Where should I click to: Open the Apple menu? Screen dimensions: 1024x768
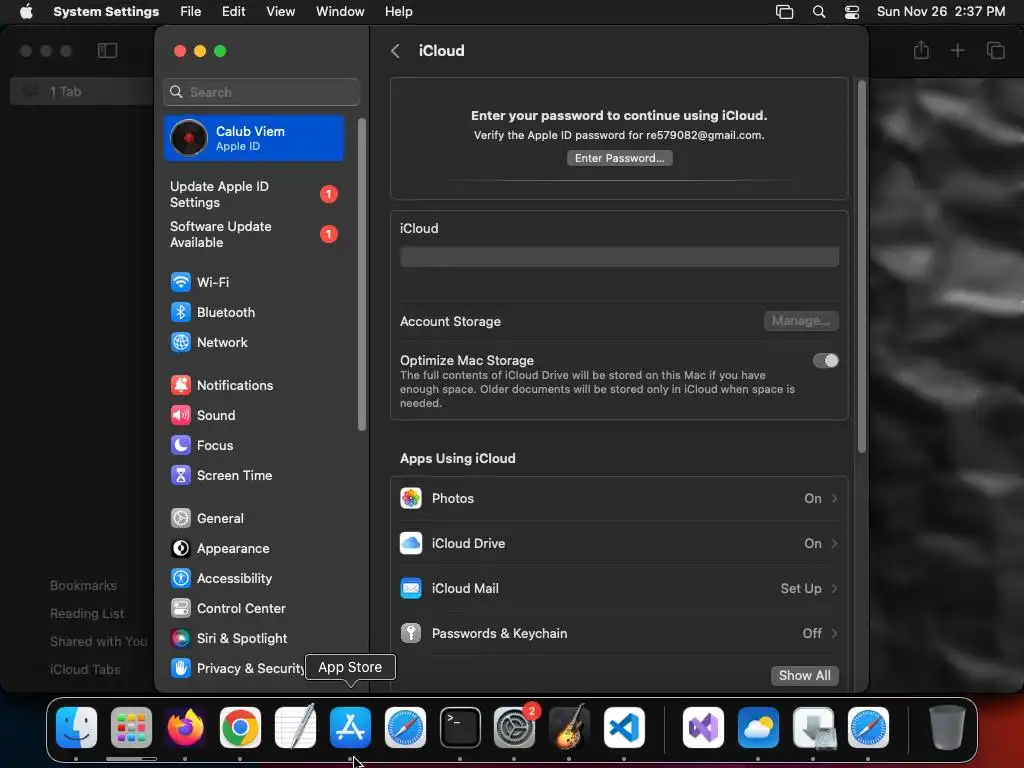pyautogui.click(x=26, y=12)
